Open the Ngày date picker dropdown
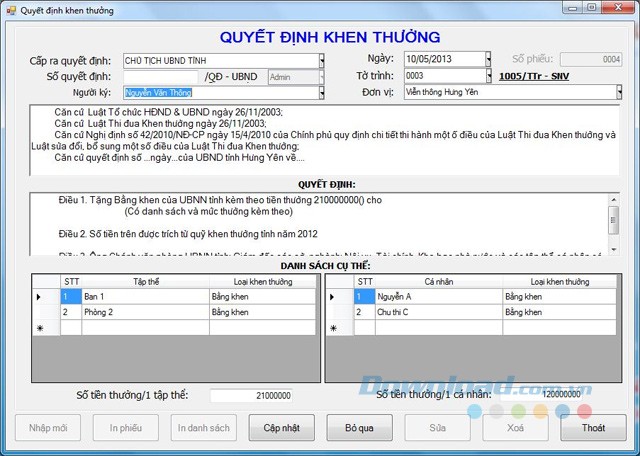This screenshot has height=456, width=640. pos(488,59)
